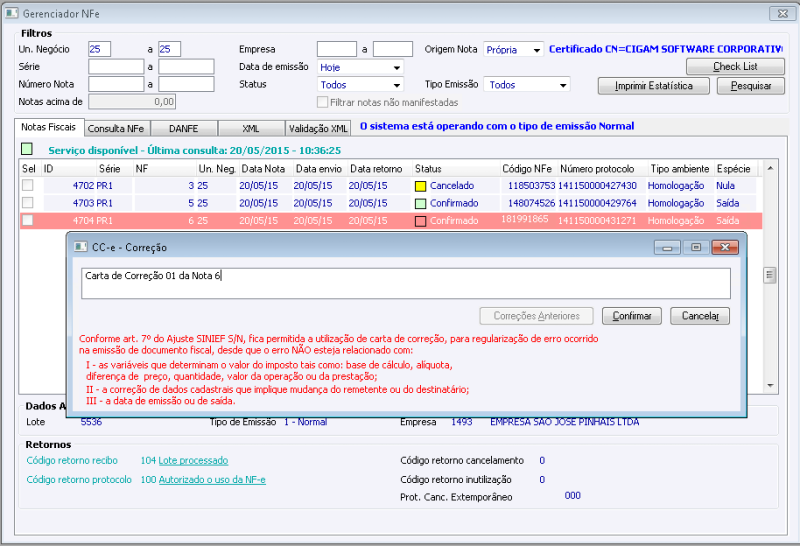Click the Un. Negócio end field
Viewport: 800px width, 546px height.
point(169,49)
